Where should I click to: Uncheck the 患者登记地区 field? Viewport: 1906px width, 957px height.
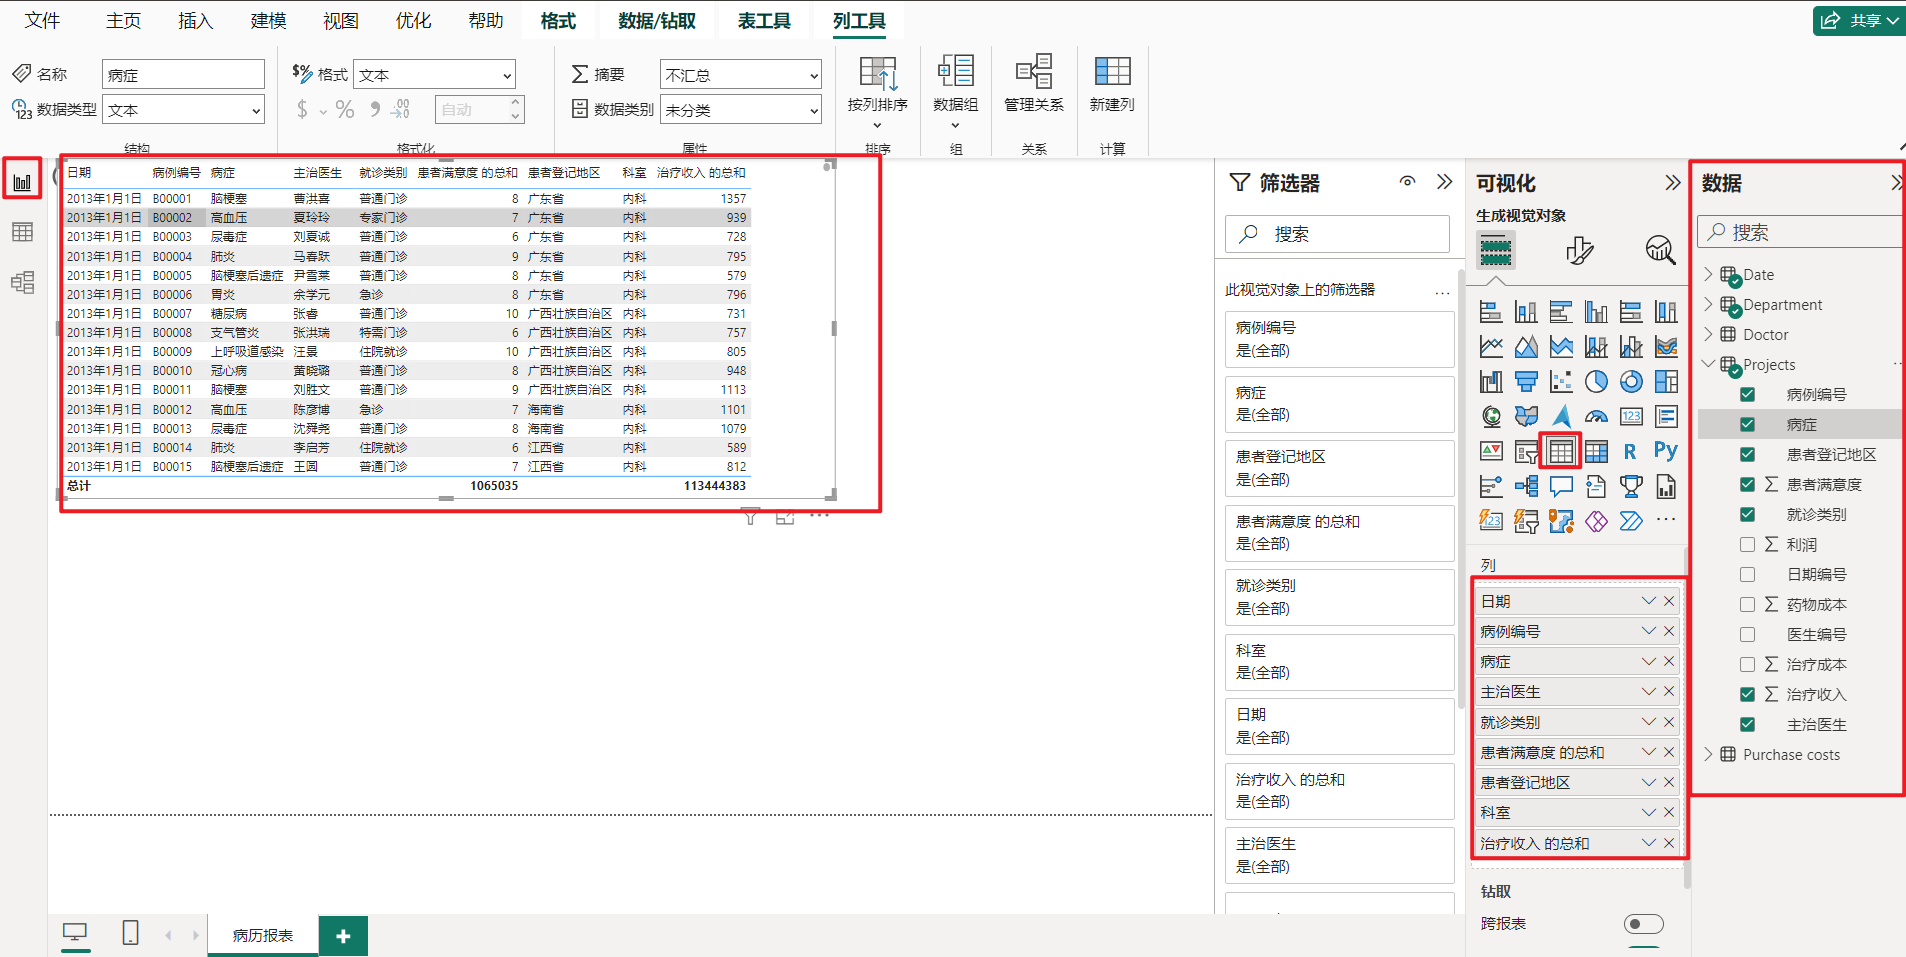[x=1747, y=454]
